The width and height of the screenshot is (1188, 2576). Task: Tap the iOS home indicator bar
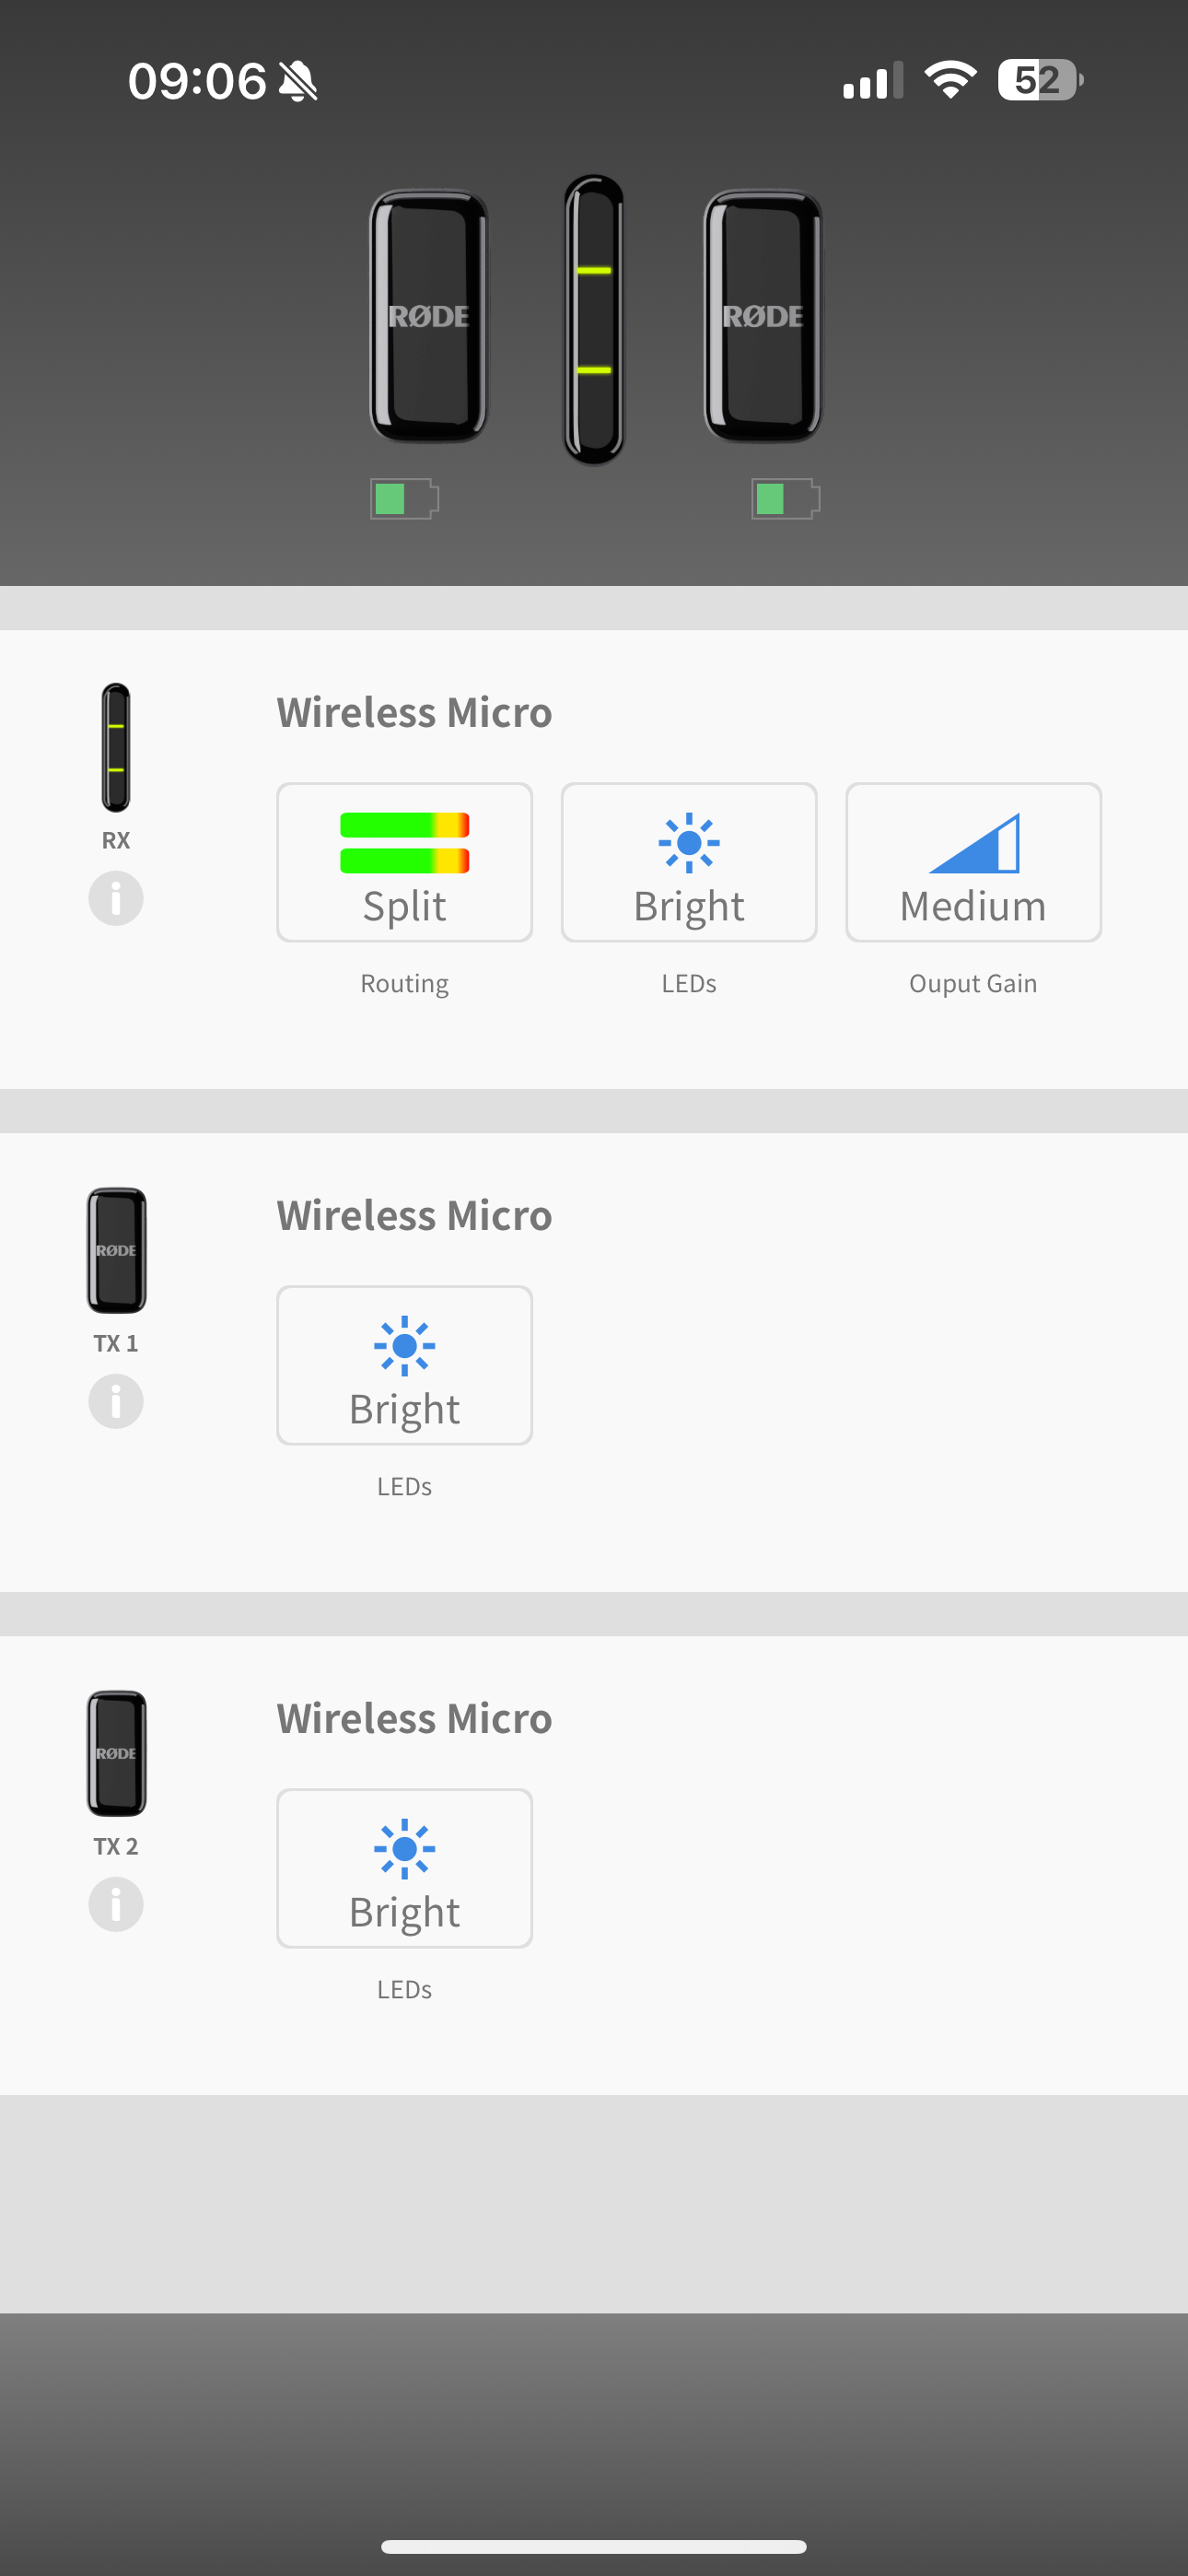coord(594,2546)
